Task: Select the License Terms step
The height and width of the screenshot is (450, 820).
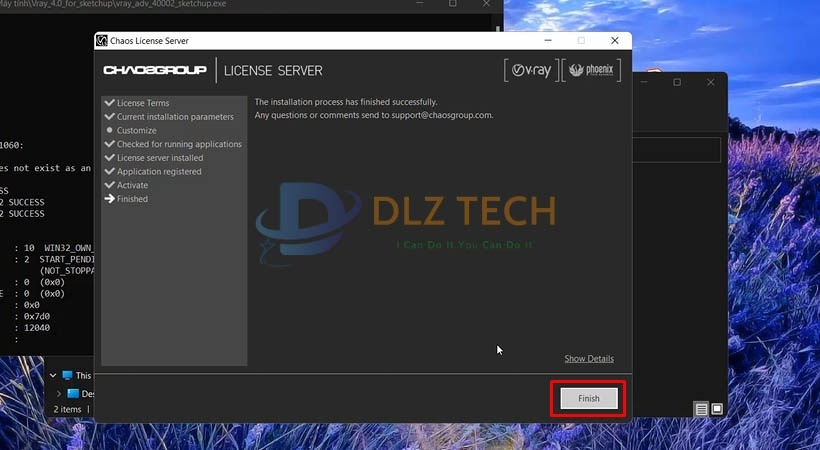Action: point(143,103)
